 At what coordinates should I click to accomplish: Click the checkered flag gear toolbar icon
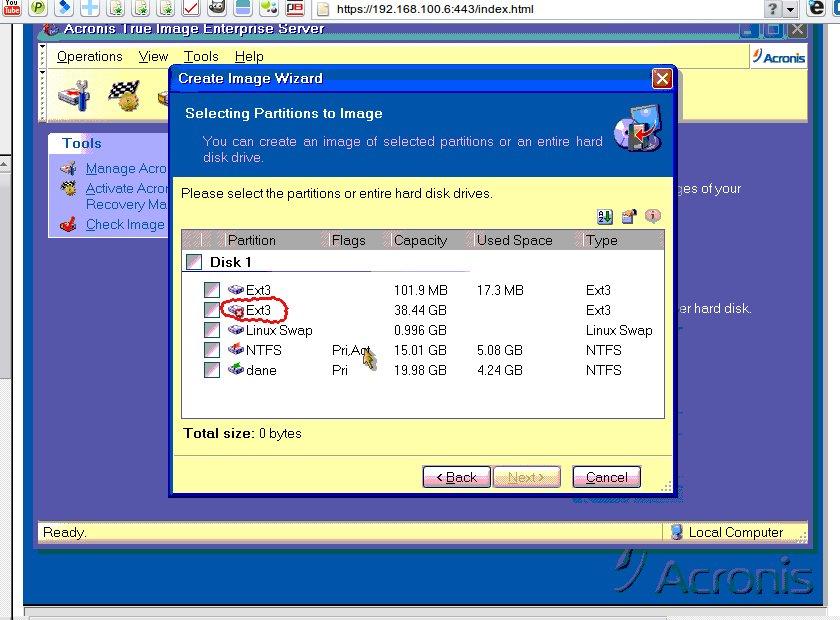pos(124,95)
